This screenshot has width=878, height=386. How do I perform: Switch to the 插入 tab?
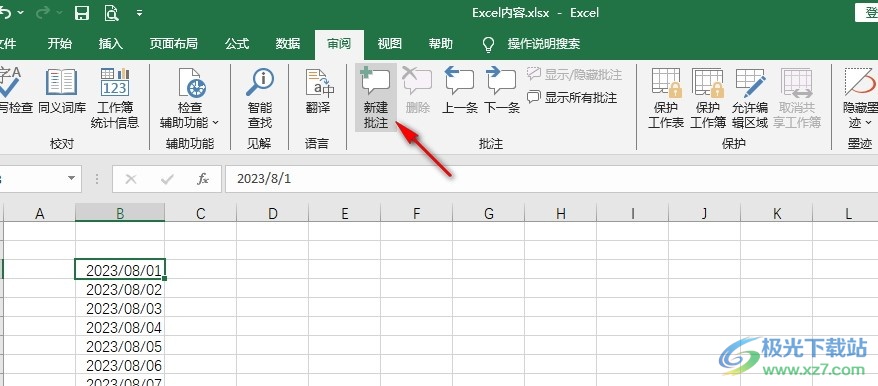110,44
